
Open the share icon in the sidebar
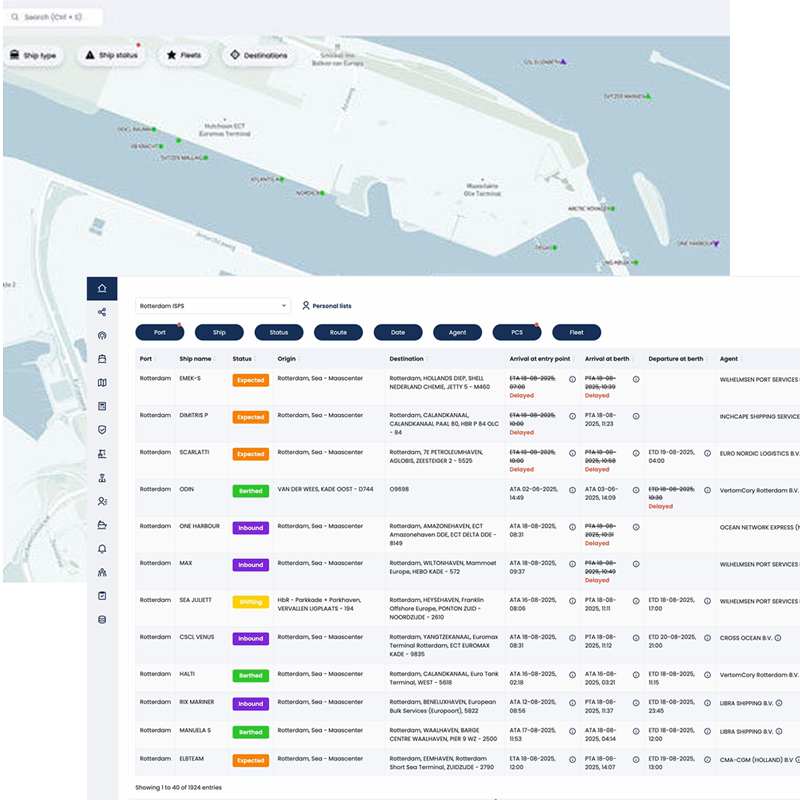pyautogui.click(x=102, y=313)
